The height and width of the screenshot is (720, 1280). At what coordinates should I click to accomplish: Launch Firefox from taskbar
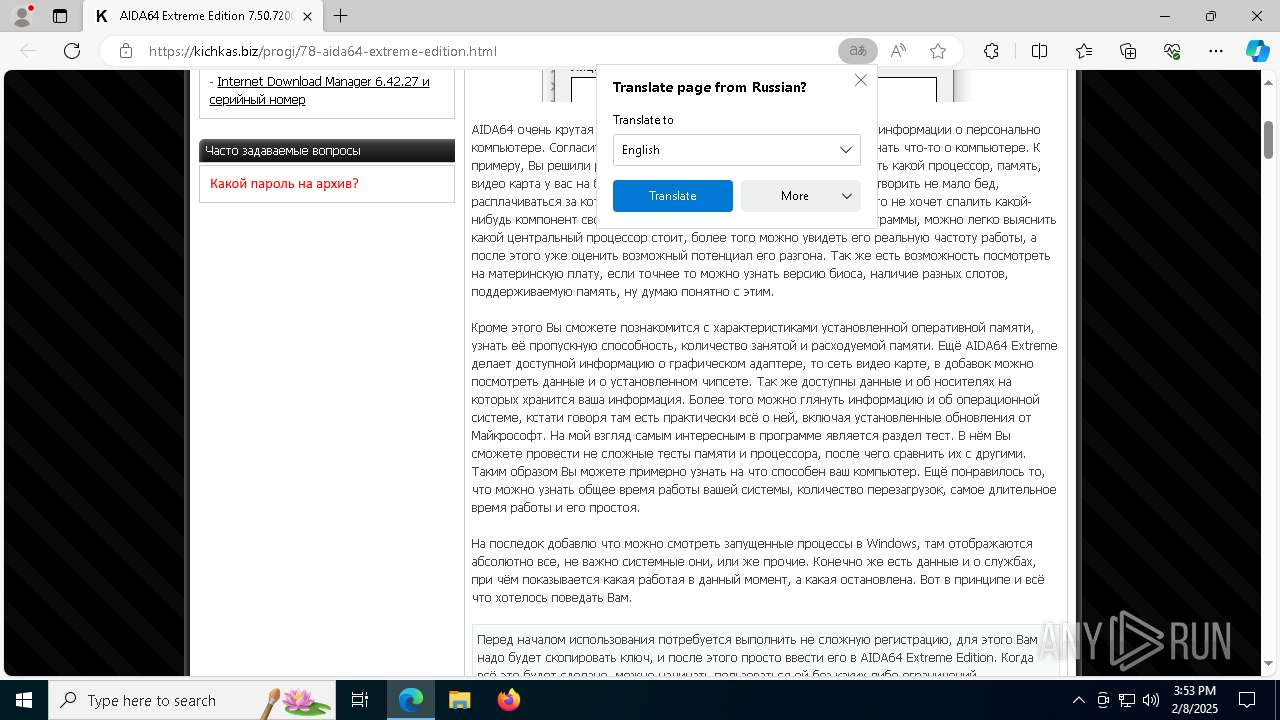pos(509,700)
